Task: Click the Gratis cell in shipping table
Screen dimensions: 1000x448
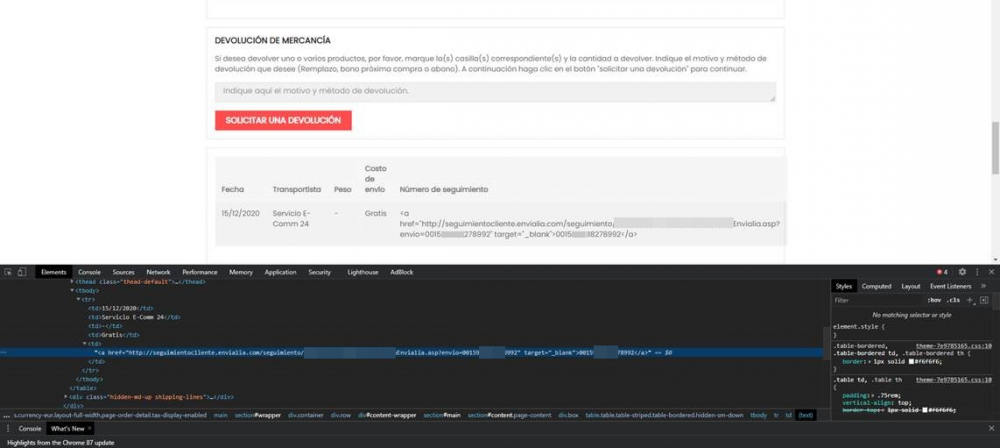Action: click(x=376, y=213)
